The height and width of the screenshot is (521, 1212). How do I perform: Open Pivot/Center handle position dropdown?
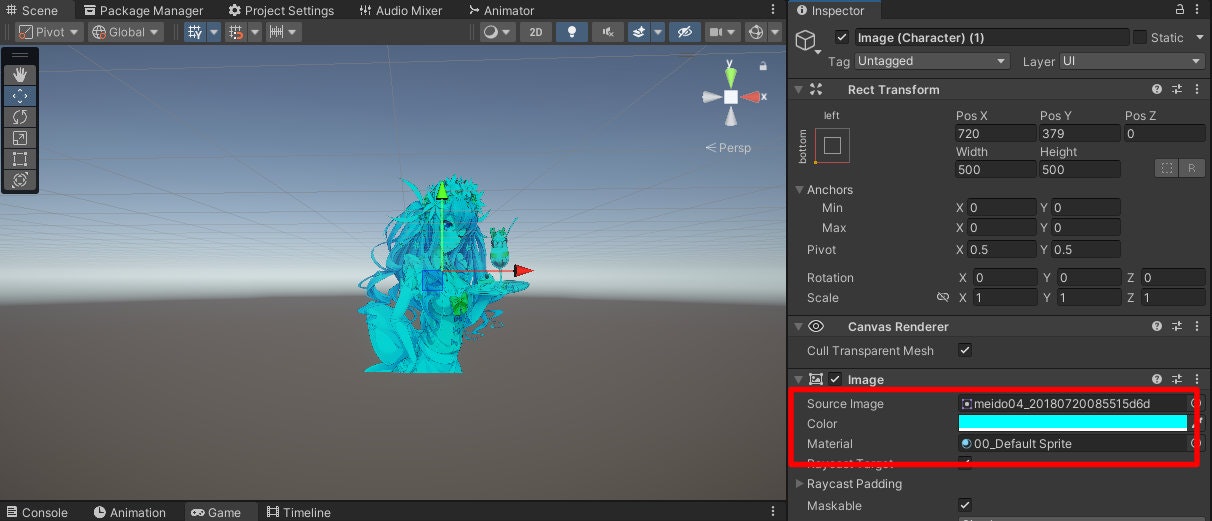pos(48,32)
